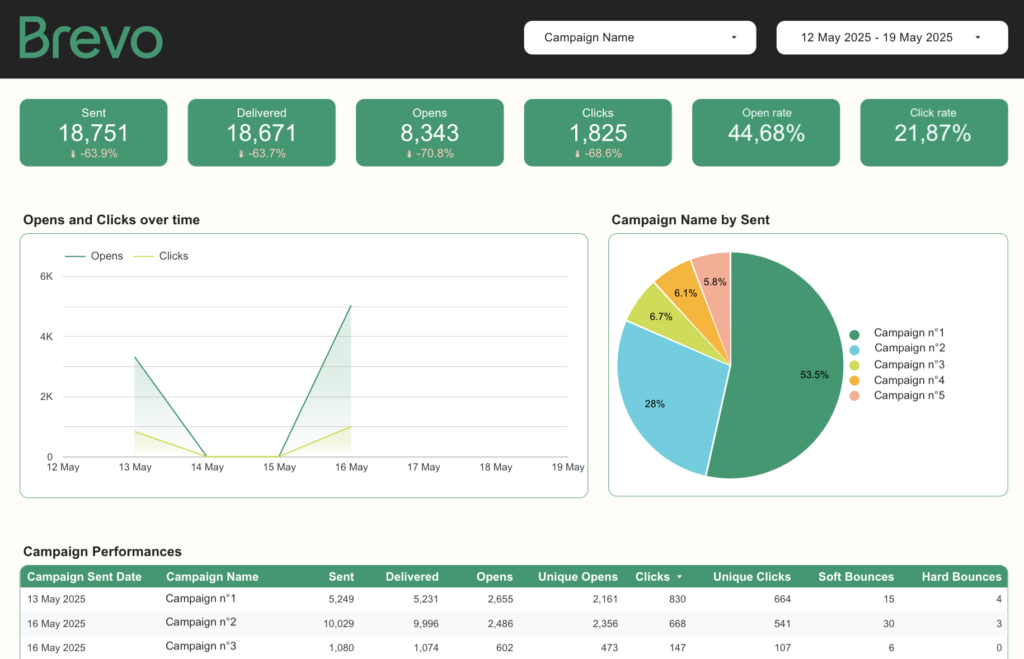Click the Sent scorecard down-arrow indicator

click(73, 154)
